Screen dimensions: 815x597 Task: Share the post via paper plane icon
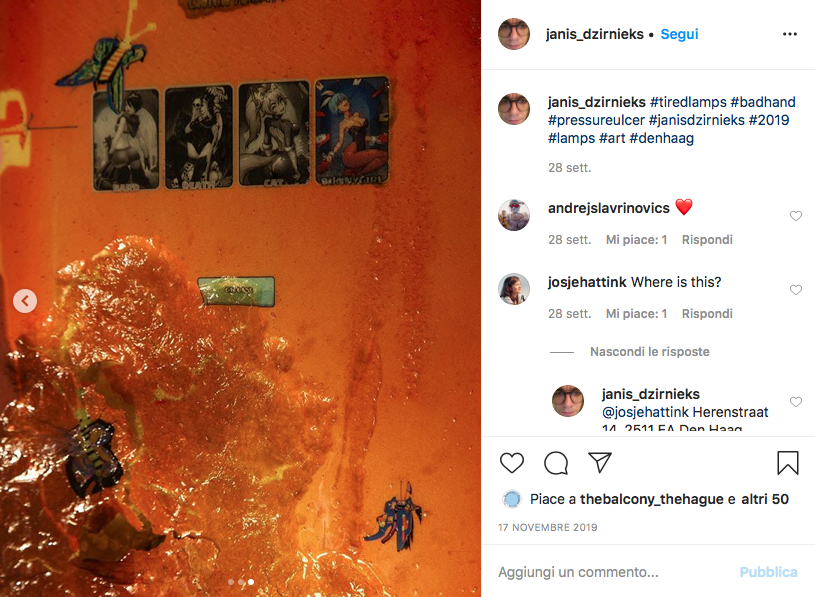(x=599, y=462)
